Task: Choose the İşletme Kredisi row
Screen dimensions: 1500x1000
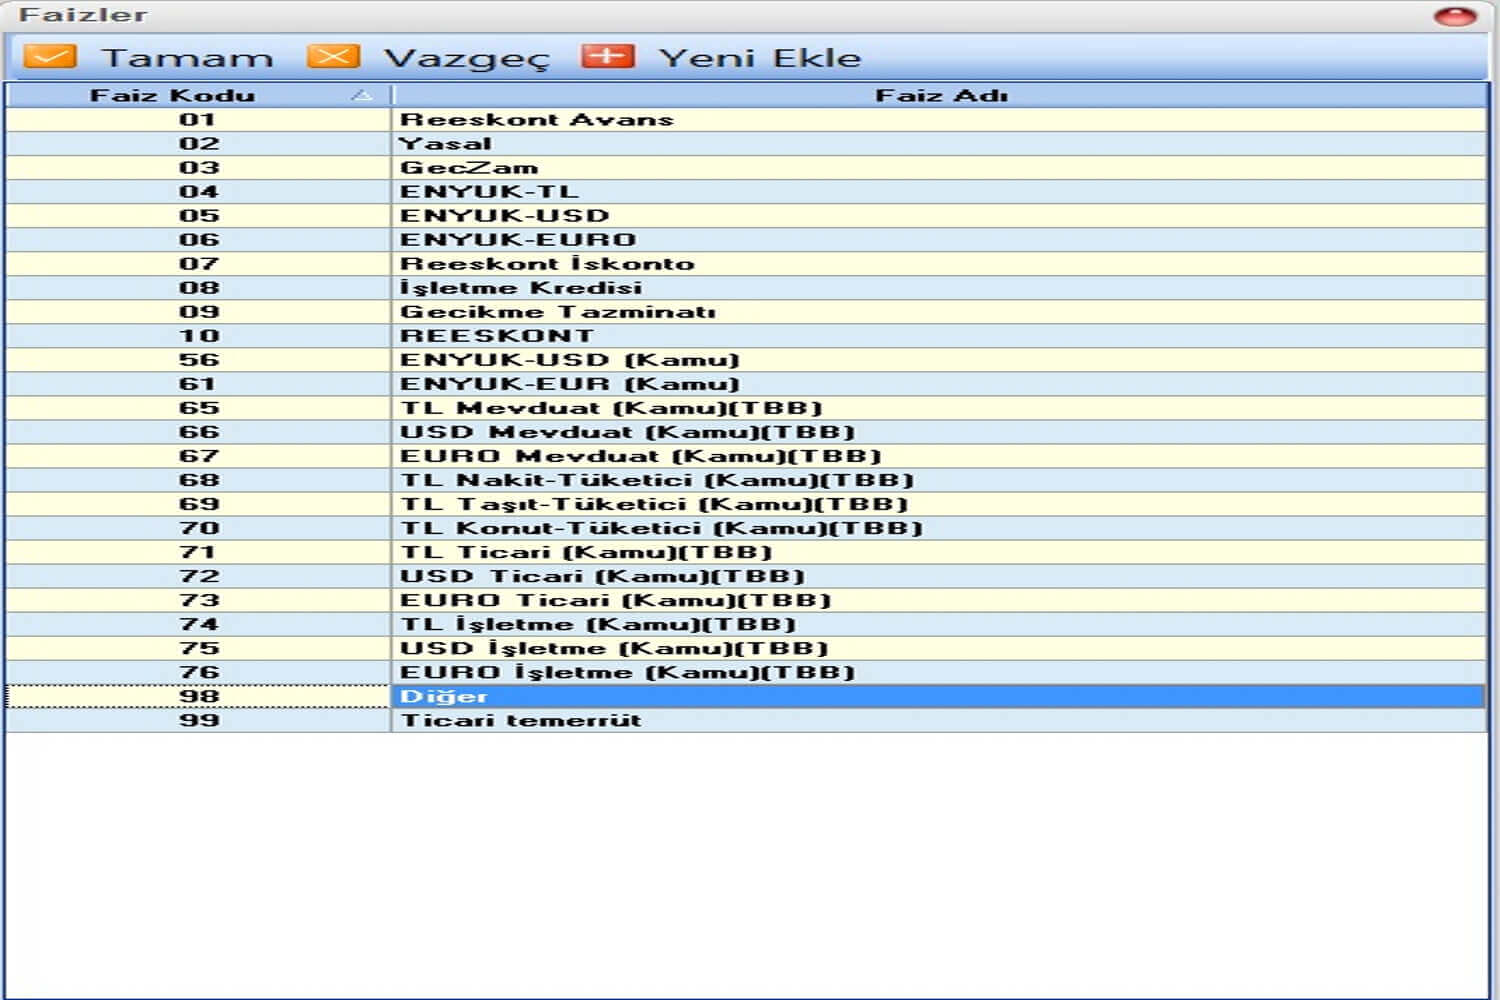Action: coord(521,288)
